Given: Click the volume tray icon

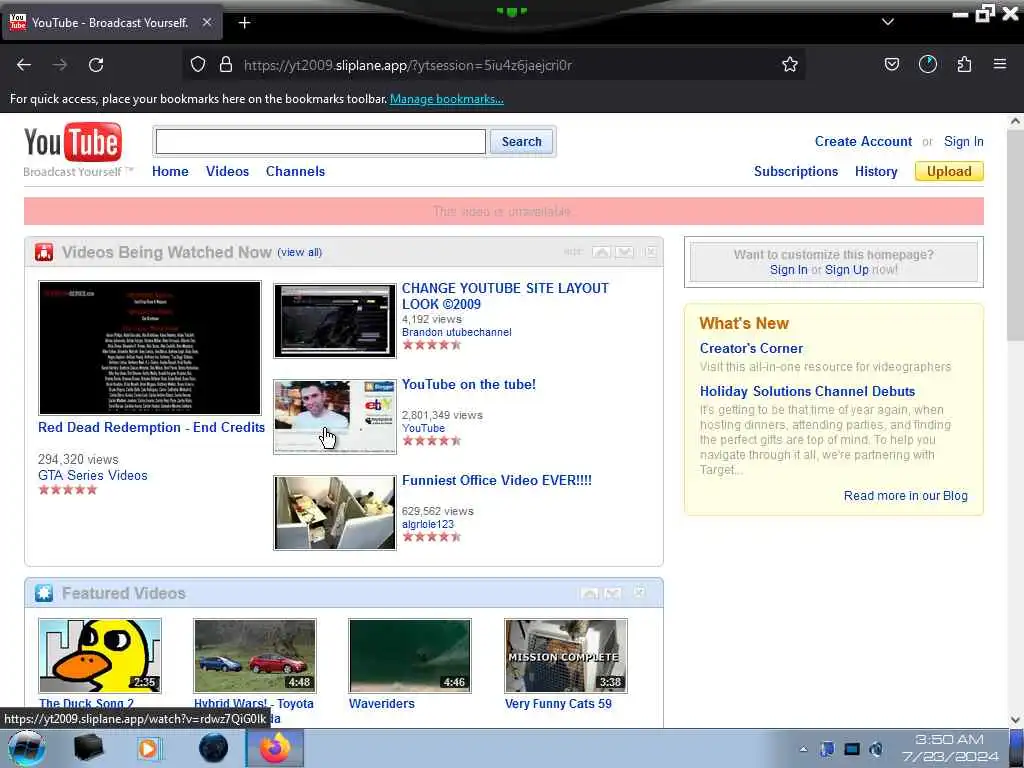Looking at the screenshot, I should tap(876, 749).
